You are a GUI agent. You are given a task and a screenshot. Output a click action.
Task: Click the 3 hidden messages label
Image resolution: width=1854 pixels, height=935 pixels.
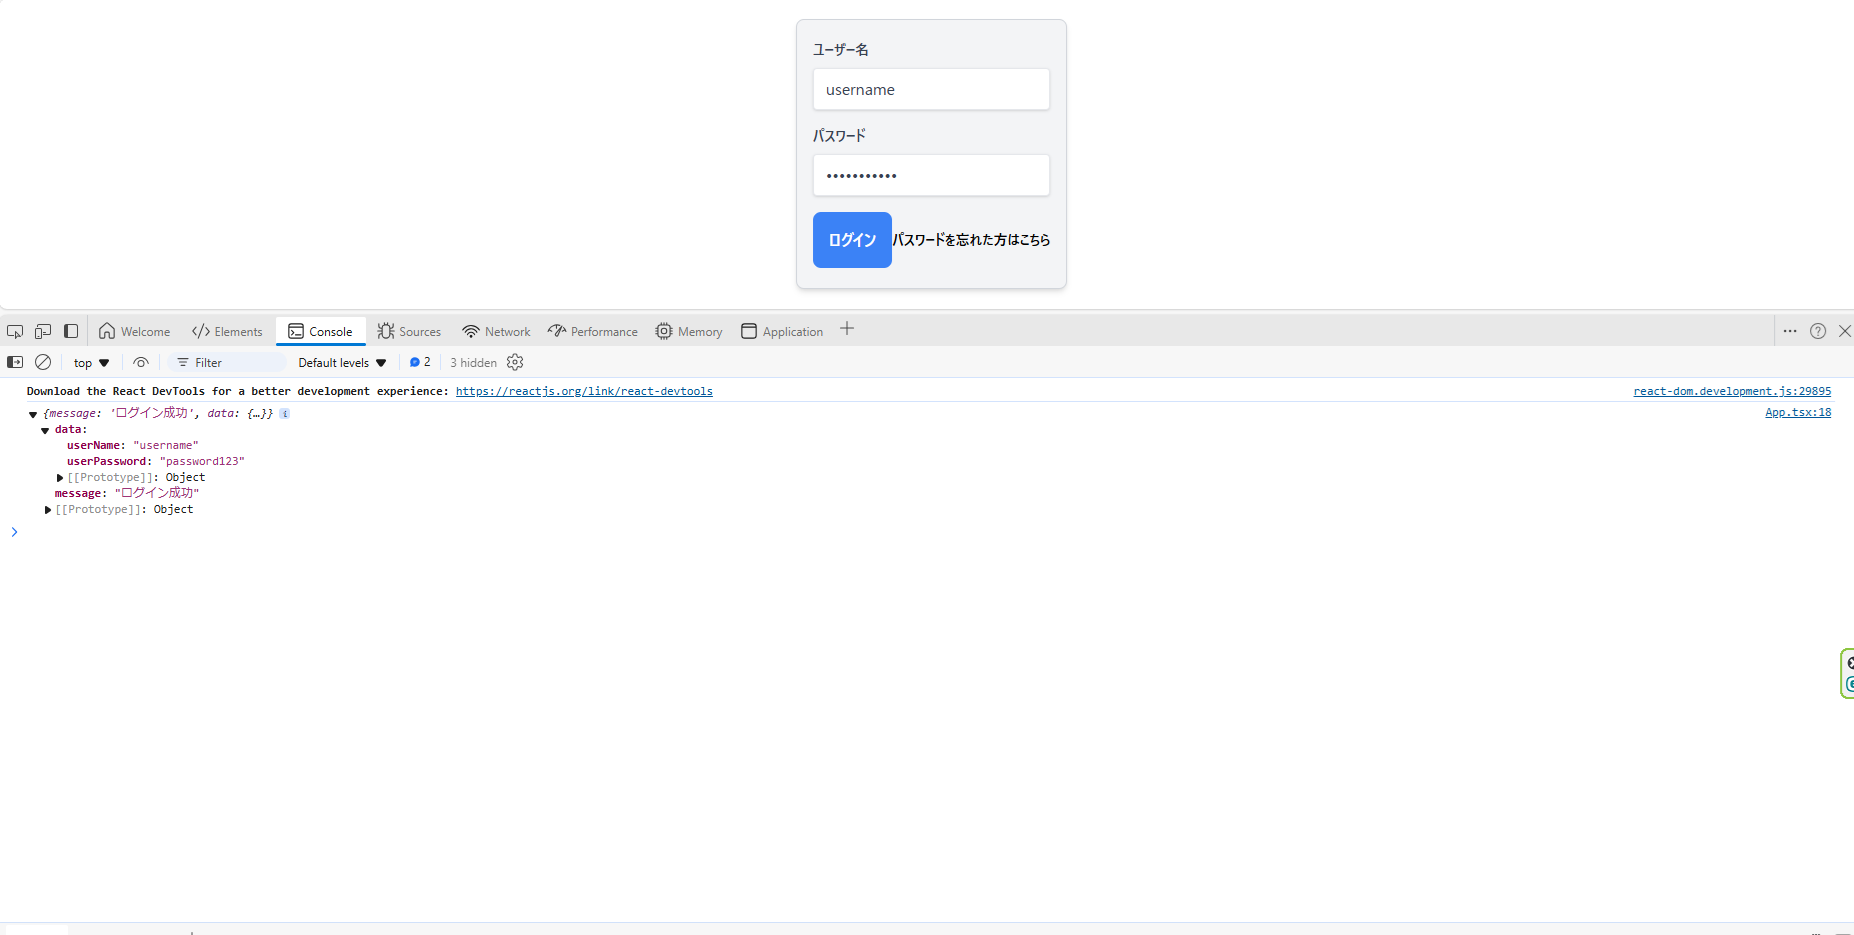(x=473, y=363)
